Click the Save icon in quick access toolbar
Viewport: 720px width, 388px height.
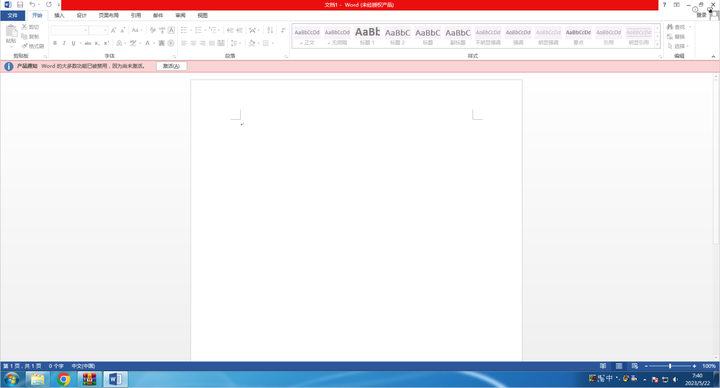tap(20, 5)
